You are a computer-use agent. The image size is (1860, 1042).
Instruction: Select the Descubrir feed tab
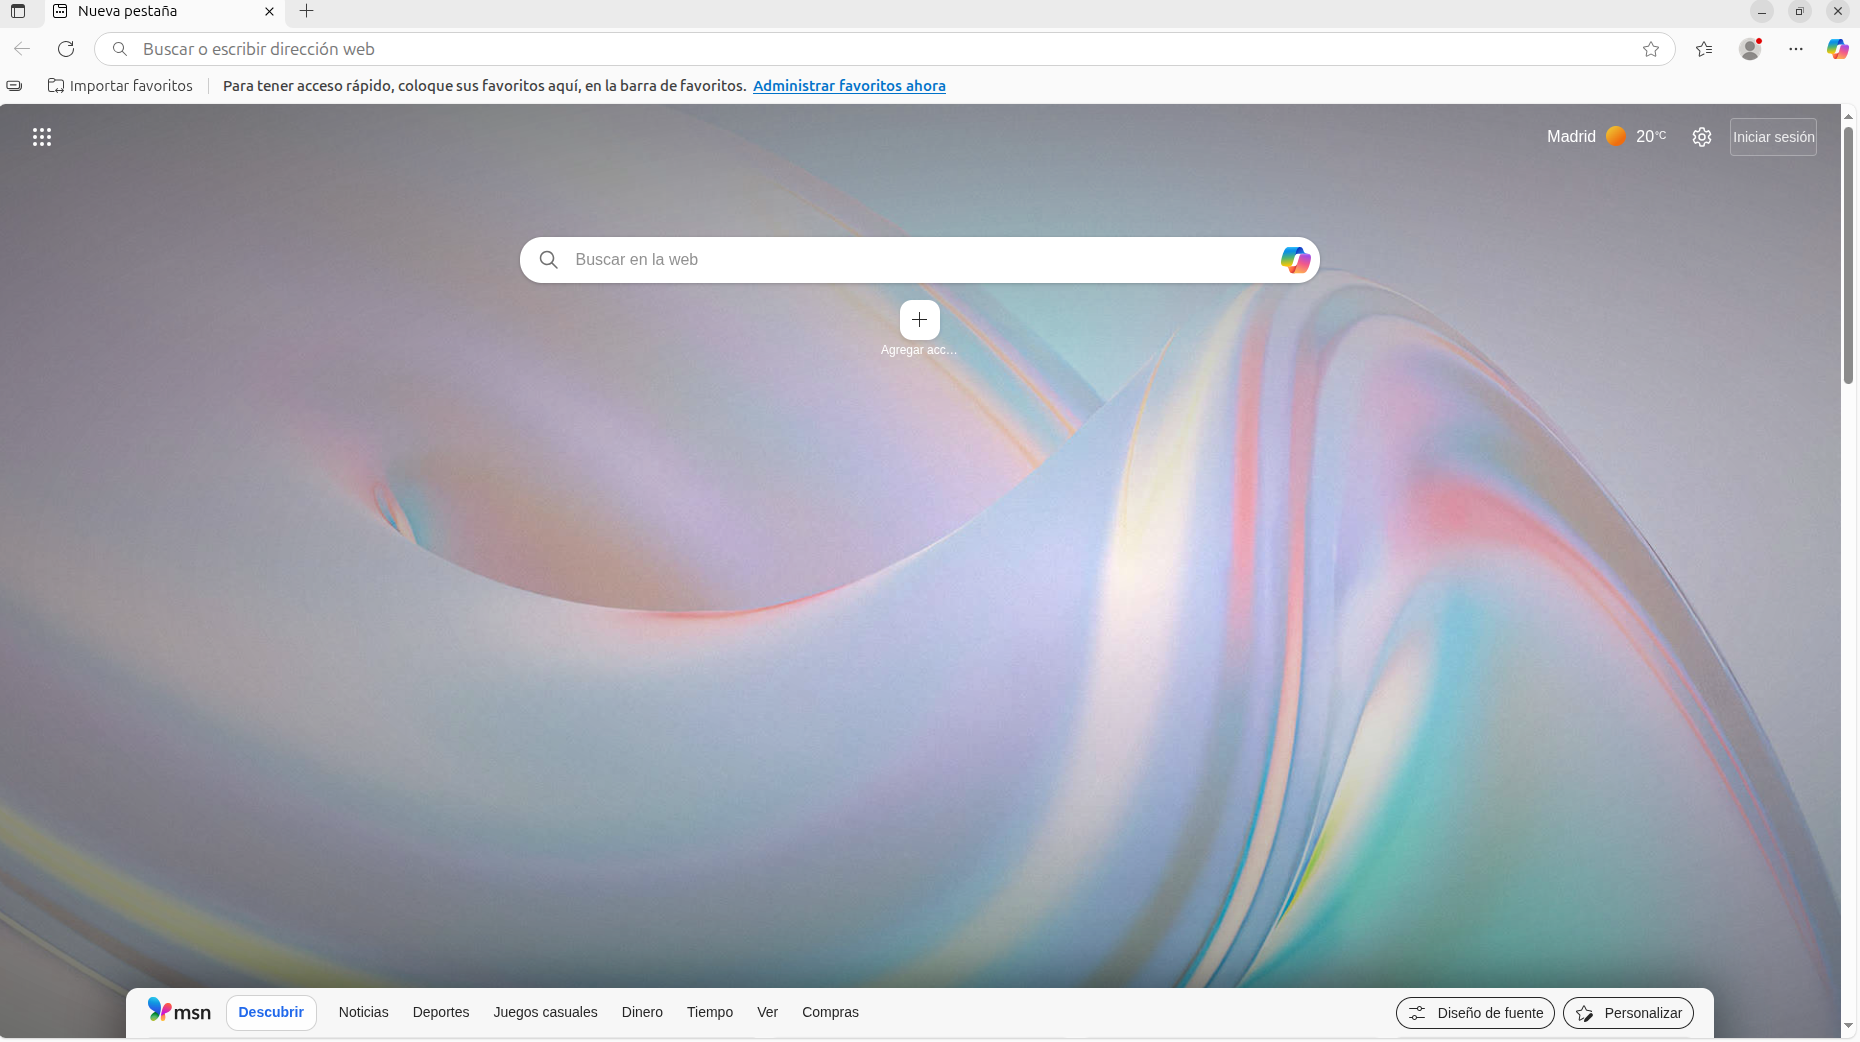(x=271, y=1012)
